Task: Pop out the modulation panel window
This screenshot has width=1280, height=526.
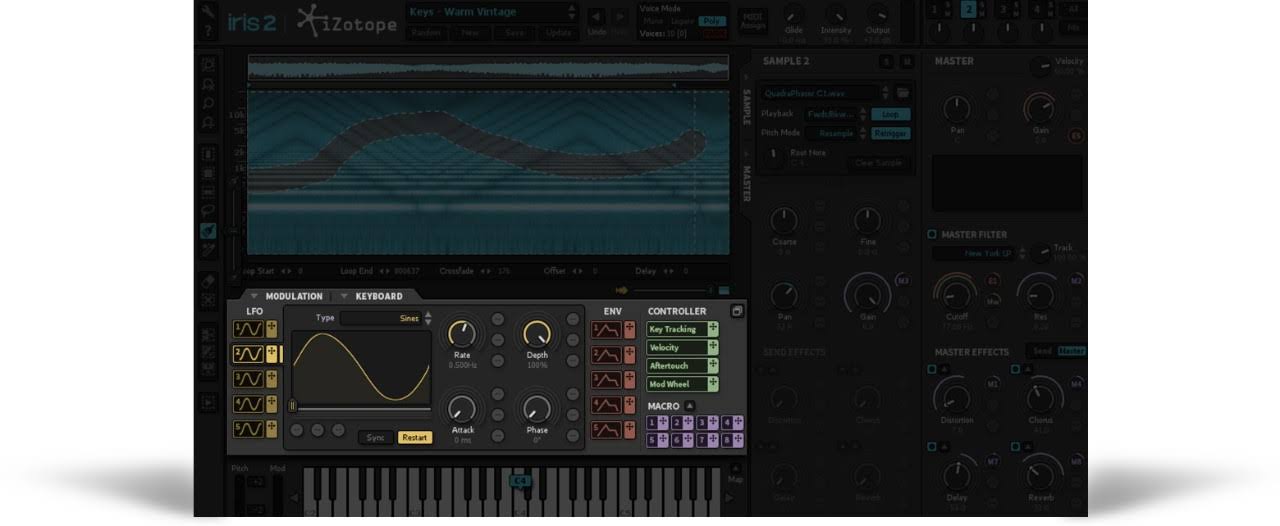Action: coord(737,311)
